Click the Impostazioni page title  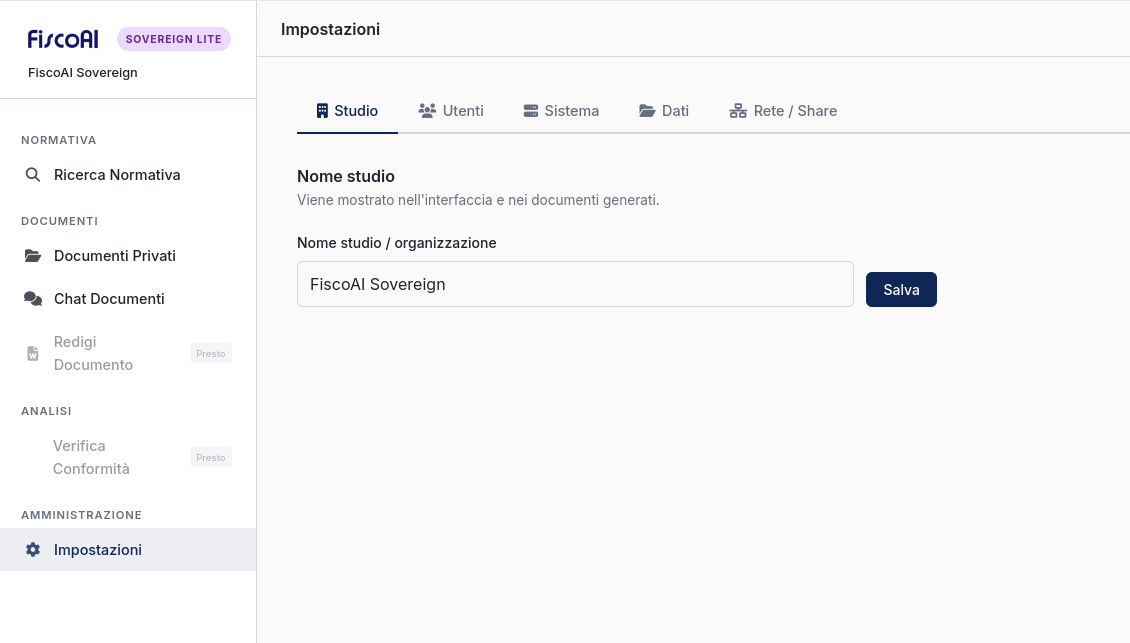[x=330, y=30]
